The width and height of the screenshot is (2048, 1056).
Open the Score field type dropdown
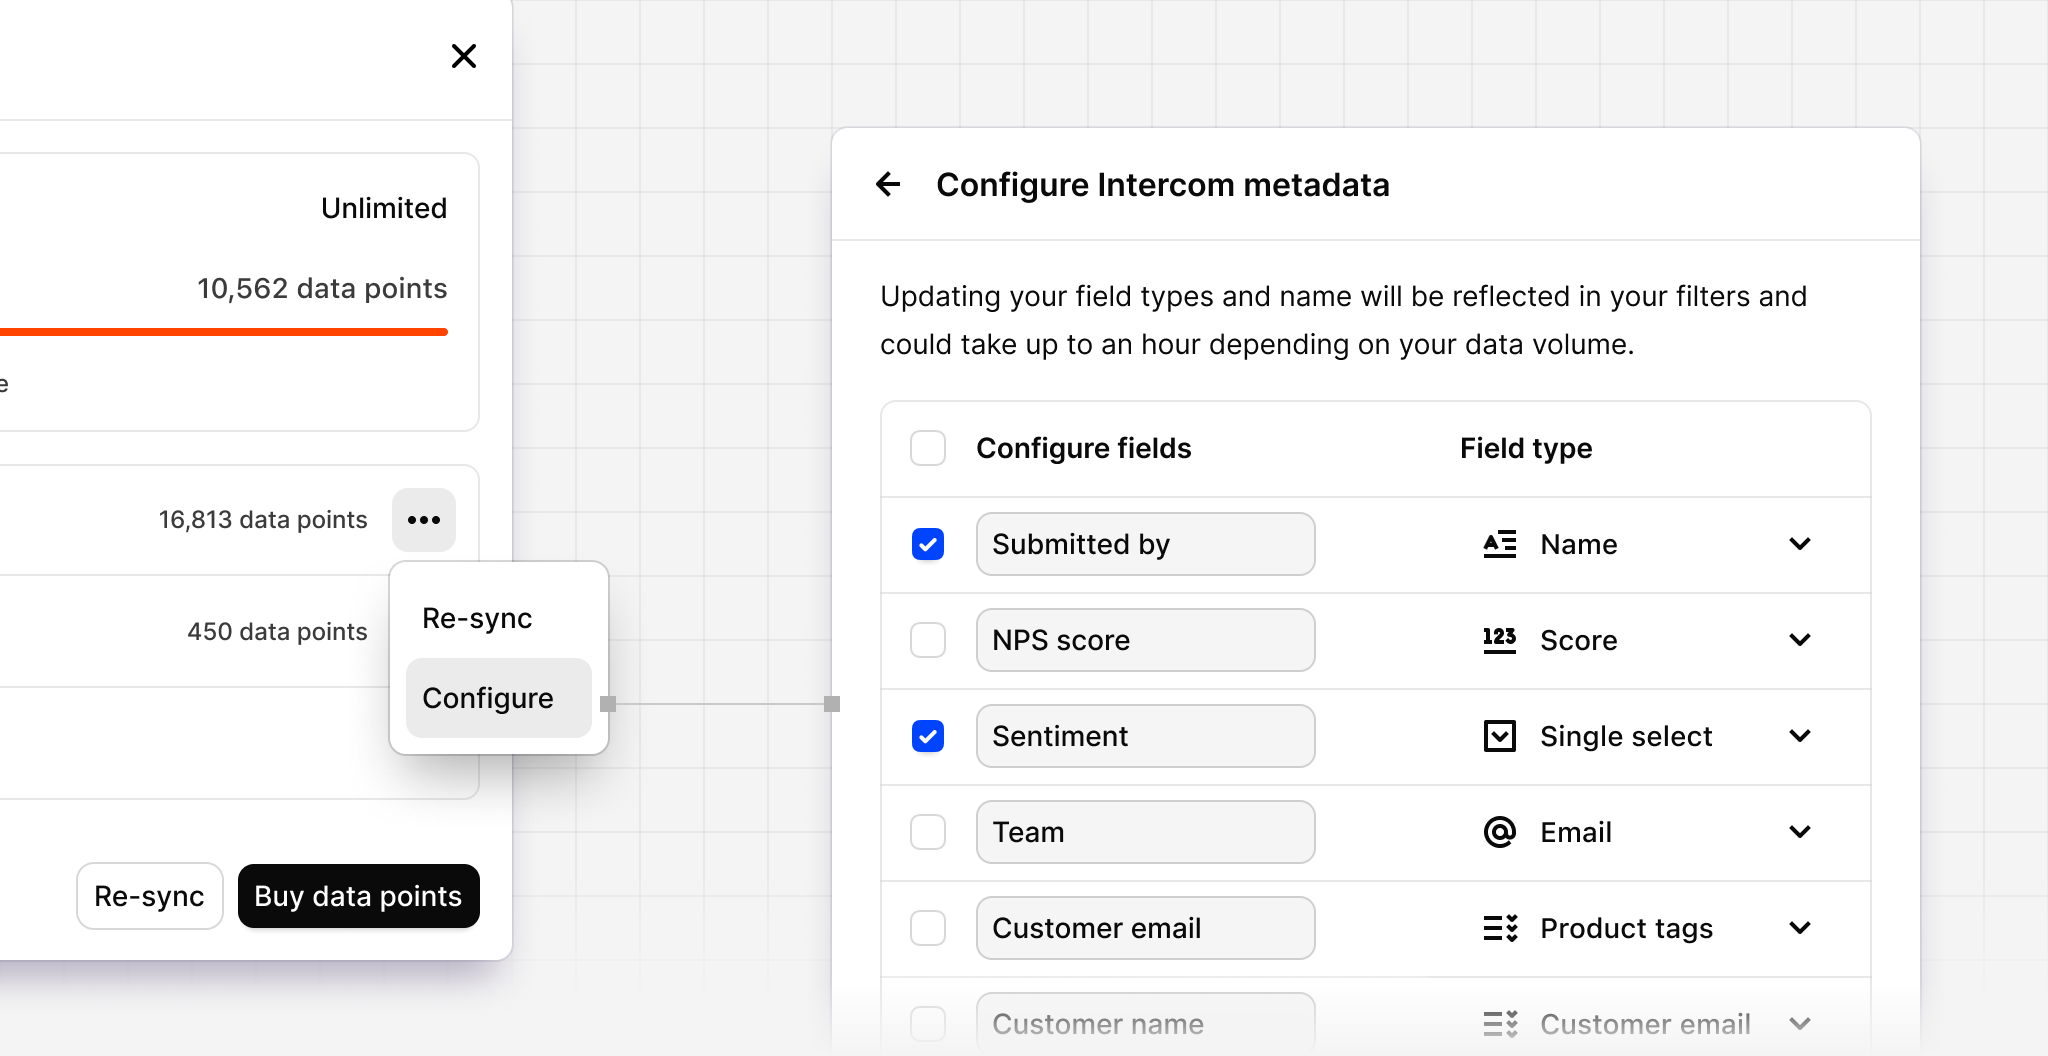(x=1801, y=640)
